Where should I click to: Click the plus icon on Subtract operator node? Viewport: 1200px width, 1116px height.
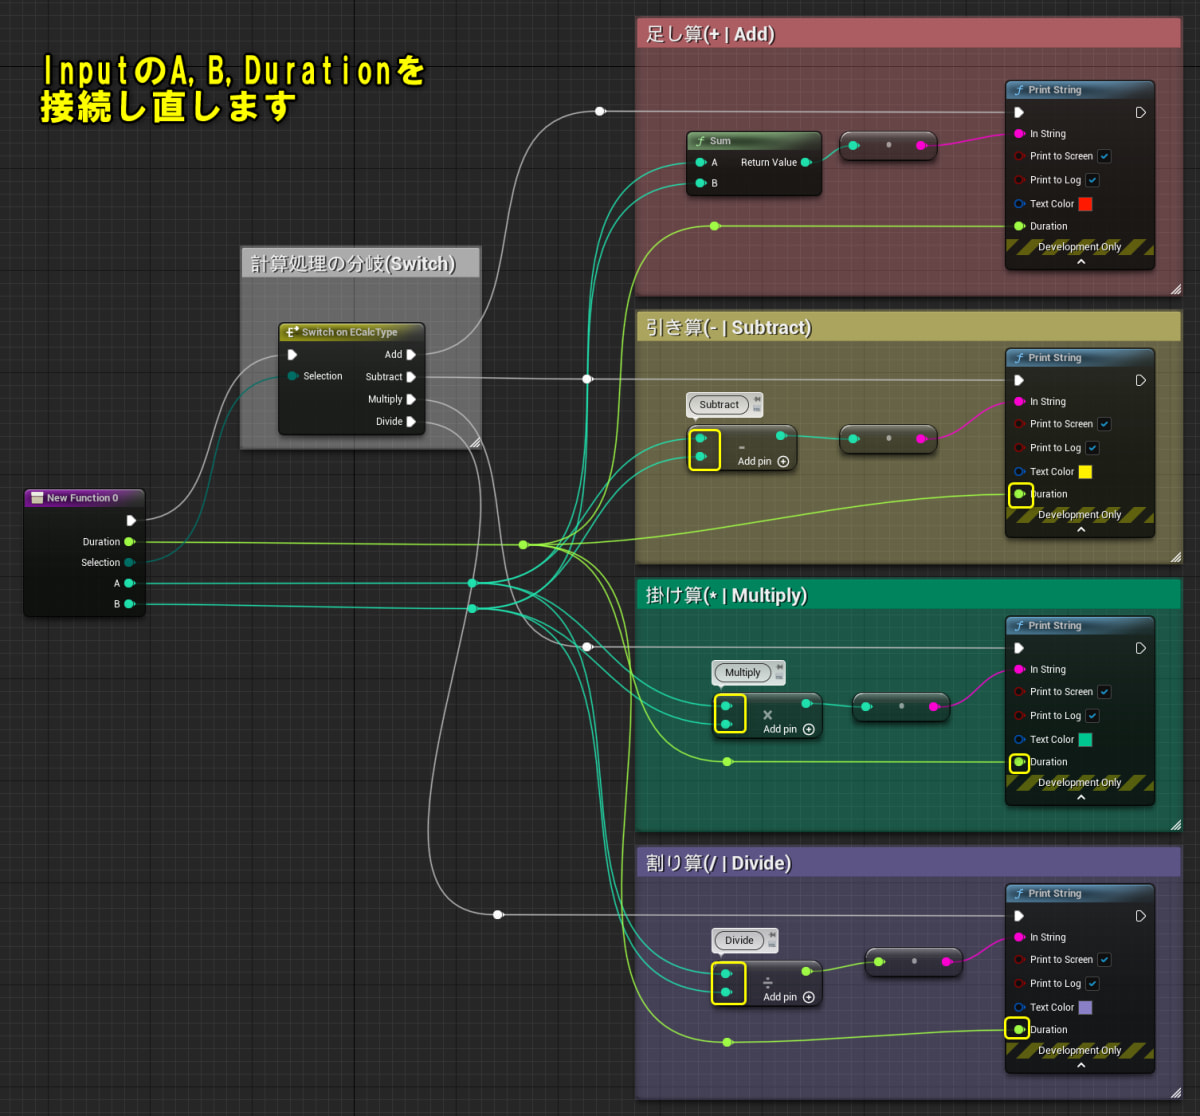coord(782,461)
